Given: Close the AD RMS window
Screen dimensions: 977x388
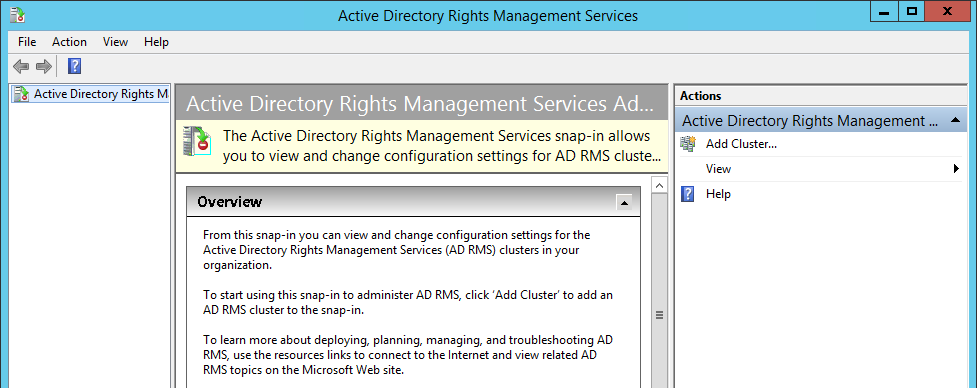Looking at the screenshot, I should pos(948,12).
